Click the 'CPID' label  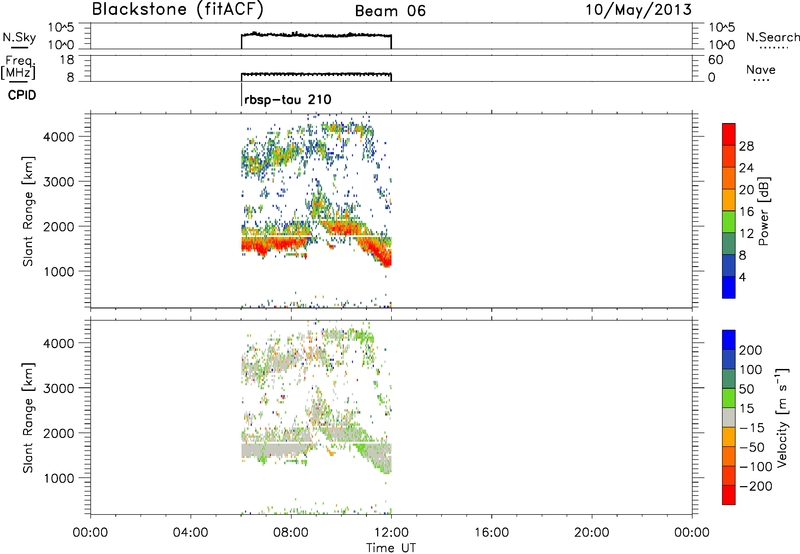point(22,95)
